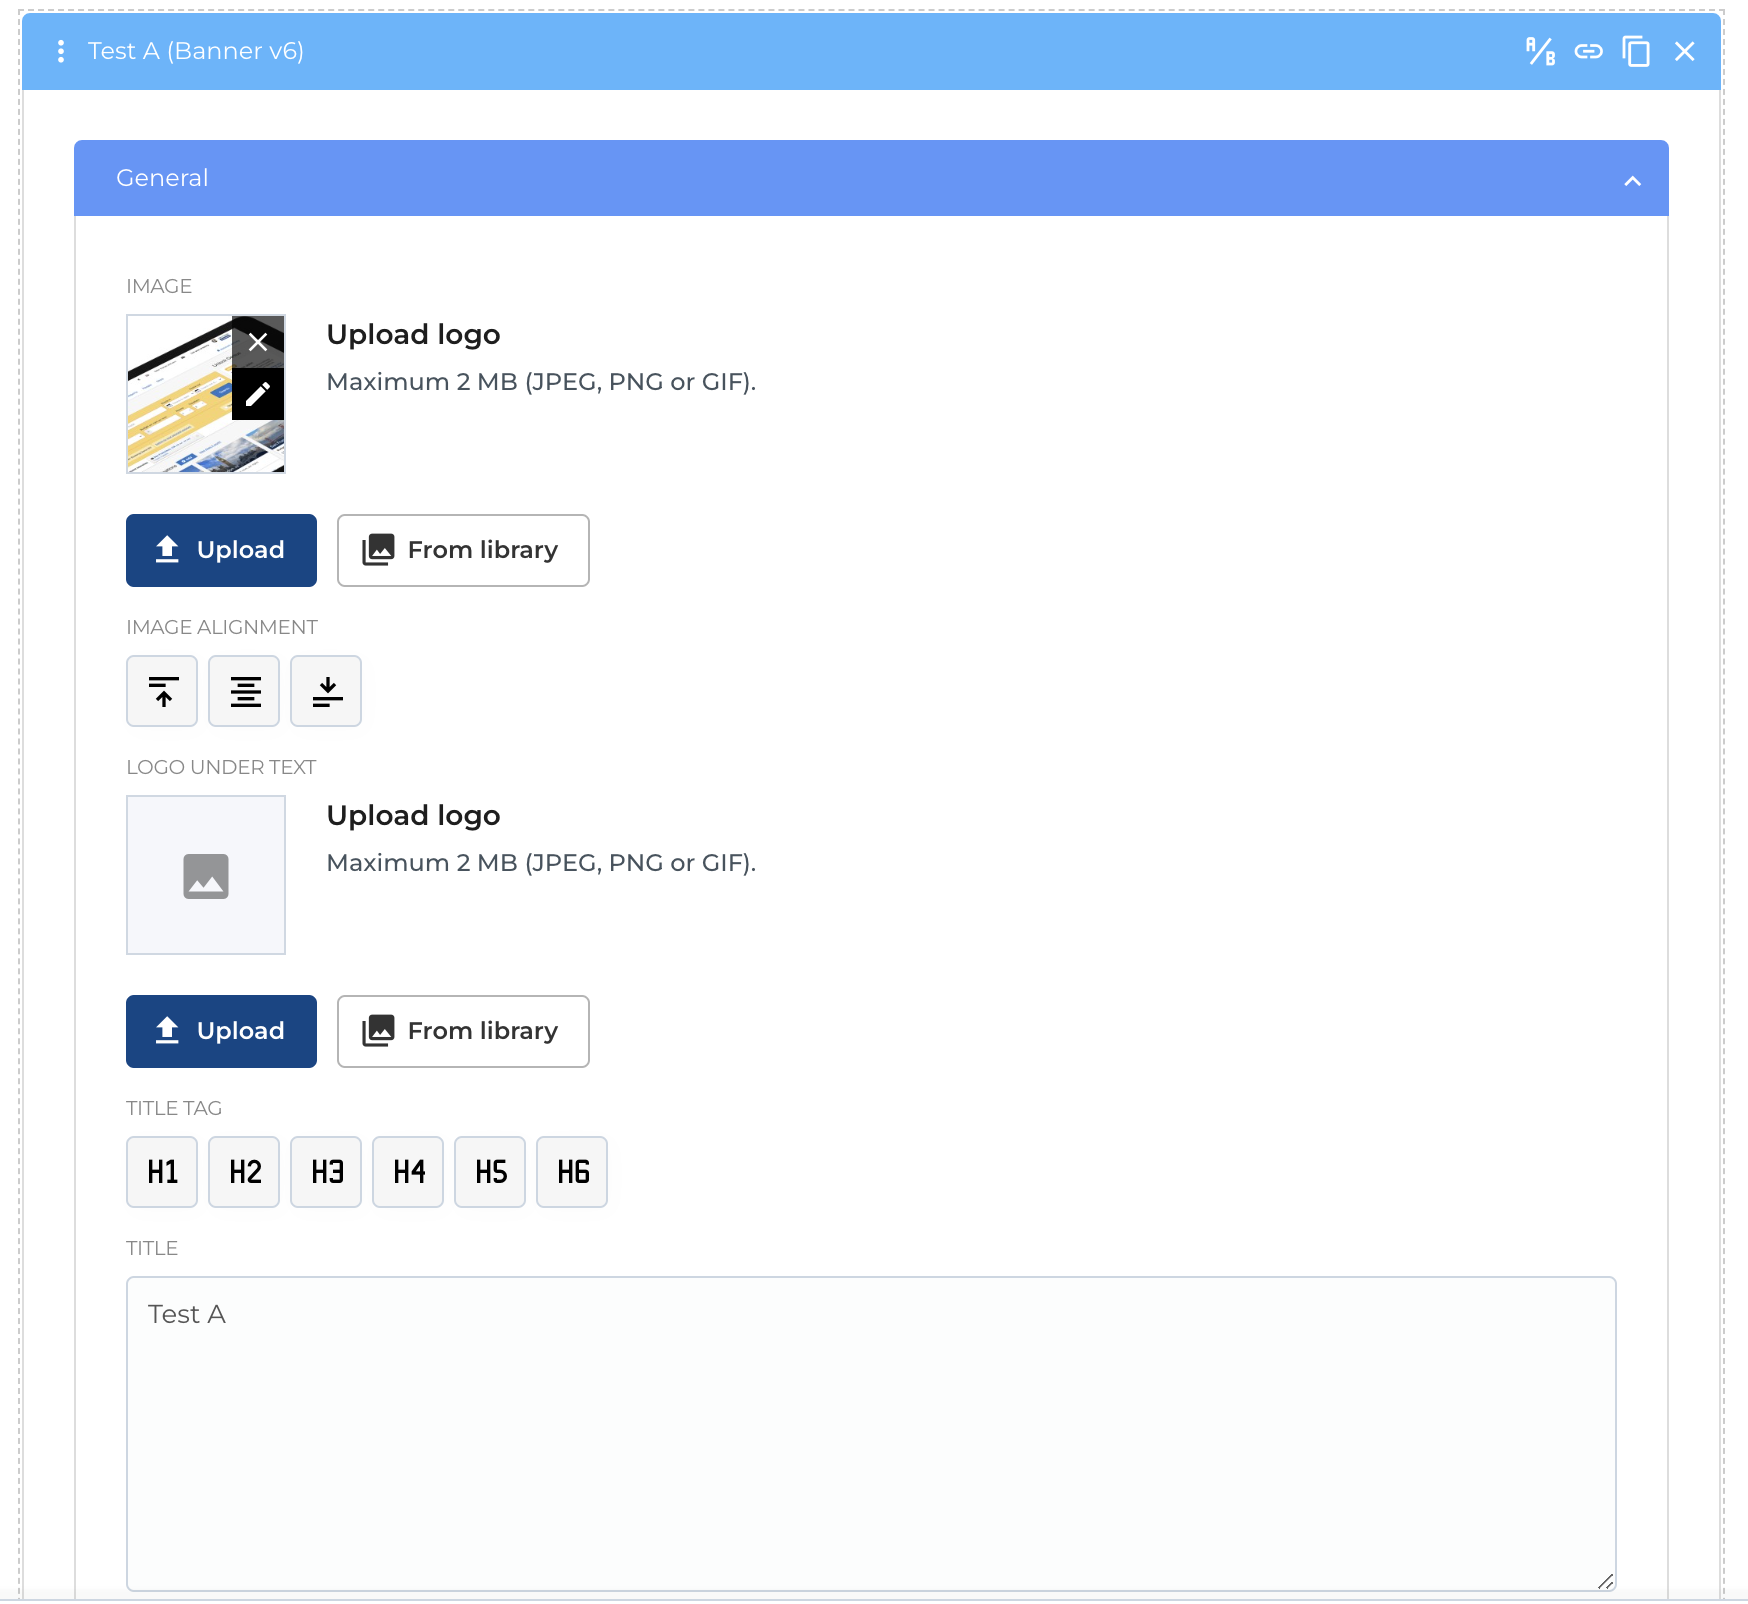Viewport: 1748px width, 1604px height.
Task: Edit uploaded image with pencil icon
Action: tap(258, 394)
